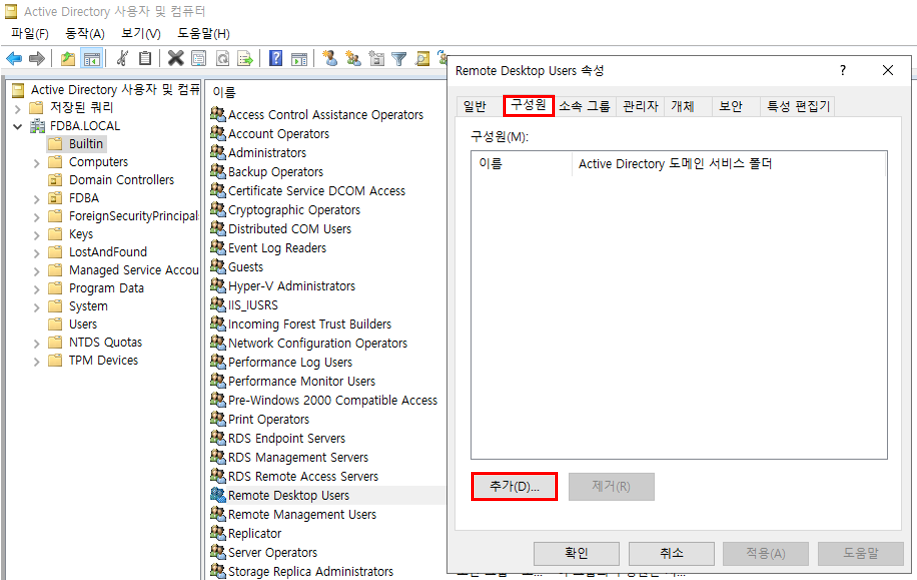Click the 확인 button
Viewport: 917px width, 580px height.
[x=577, y=553]
